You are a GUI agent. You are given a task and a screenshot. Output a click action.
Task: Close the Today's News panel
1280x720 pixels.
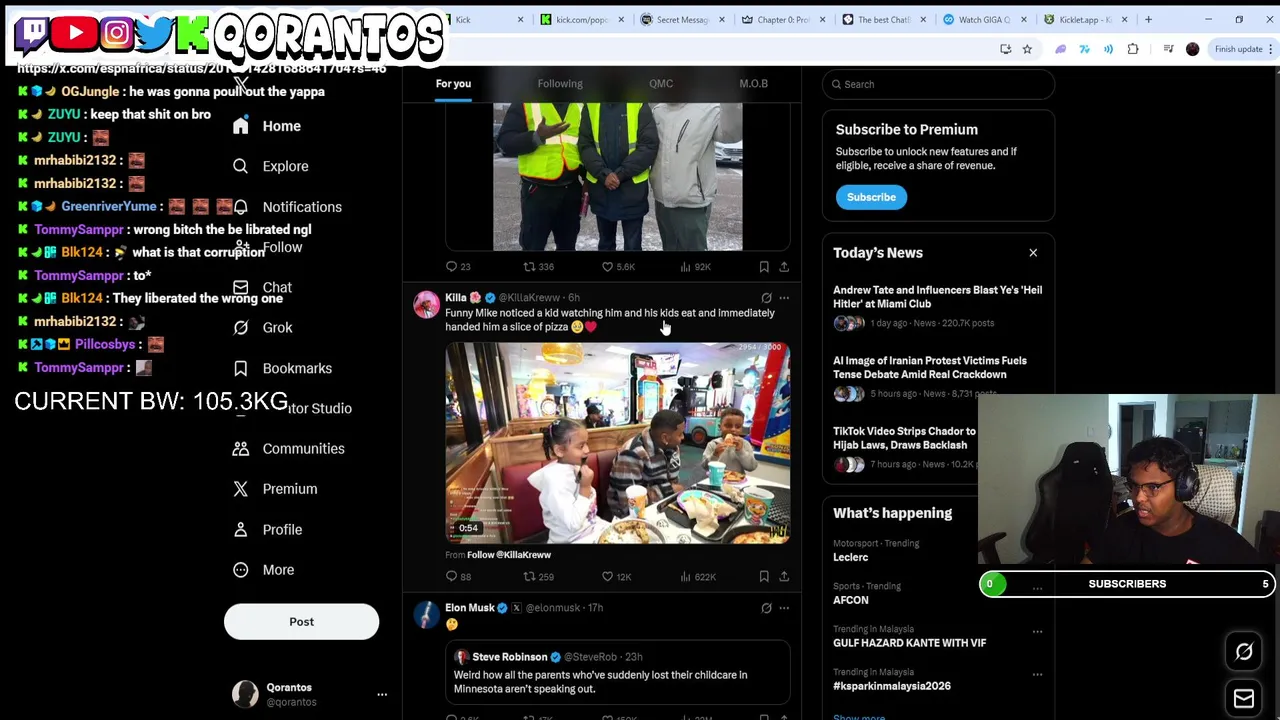pyautogui.click(x=1033, y=253)
